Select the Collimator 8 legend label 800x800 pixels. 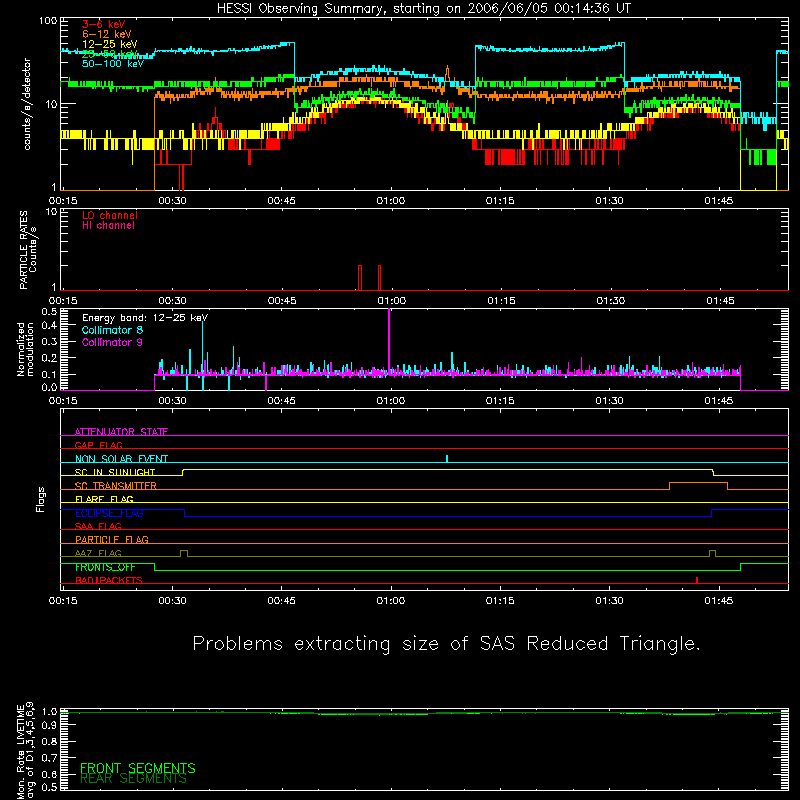112,330
